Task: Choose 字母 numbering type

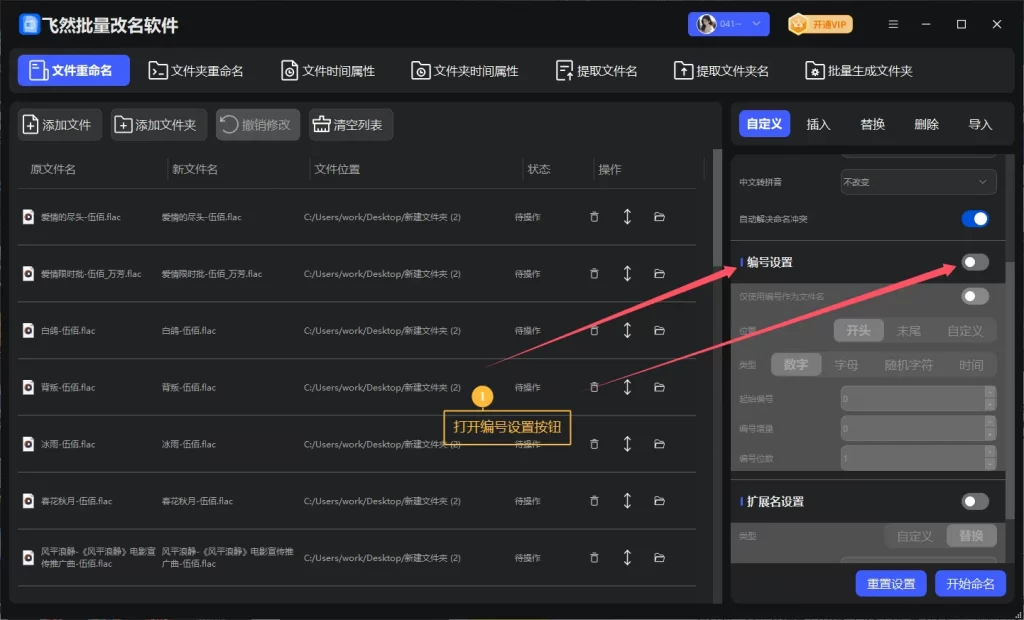Action: 846,365
